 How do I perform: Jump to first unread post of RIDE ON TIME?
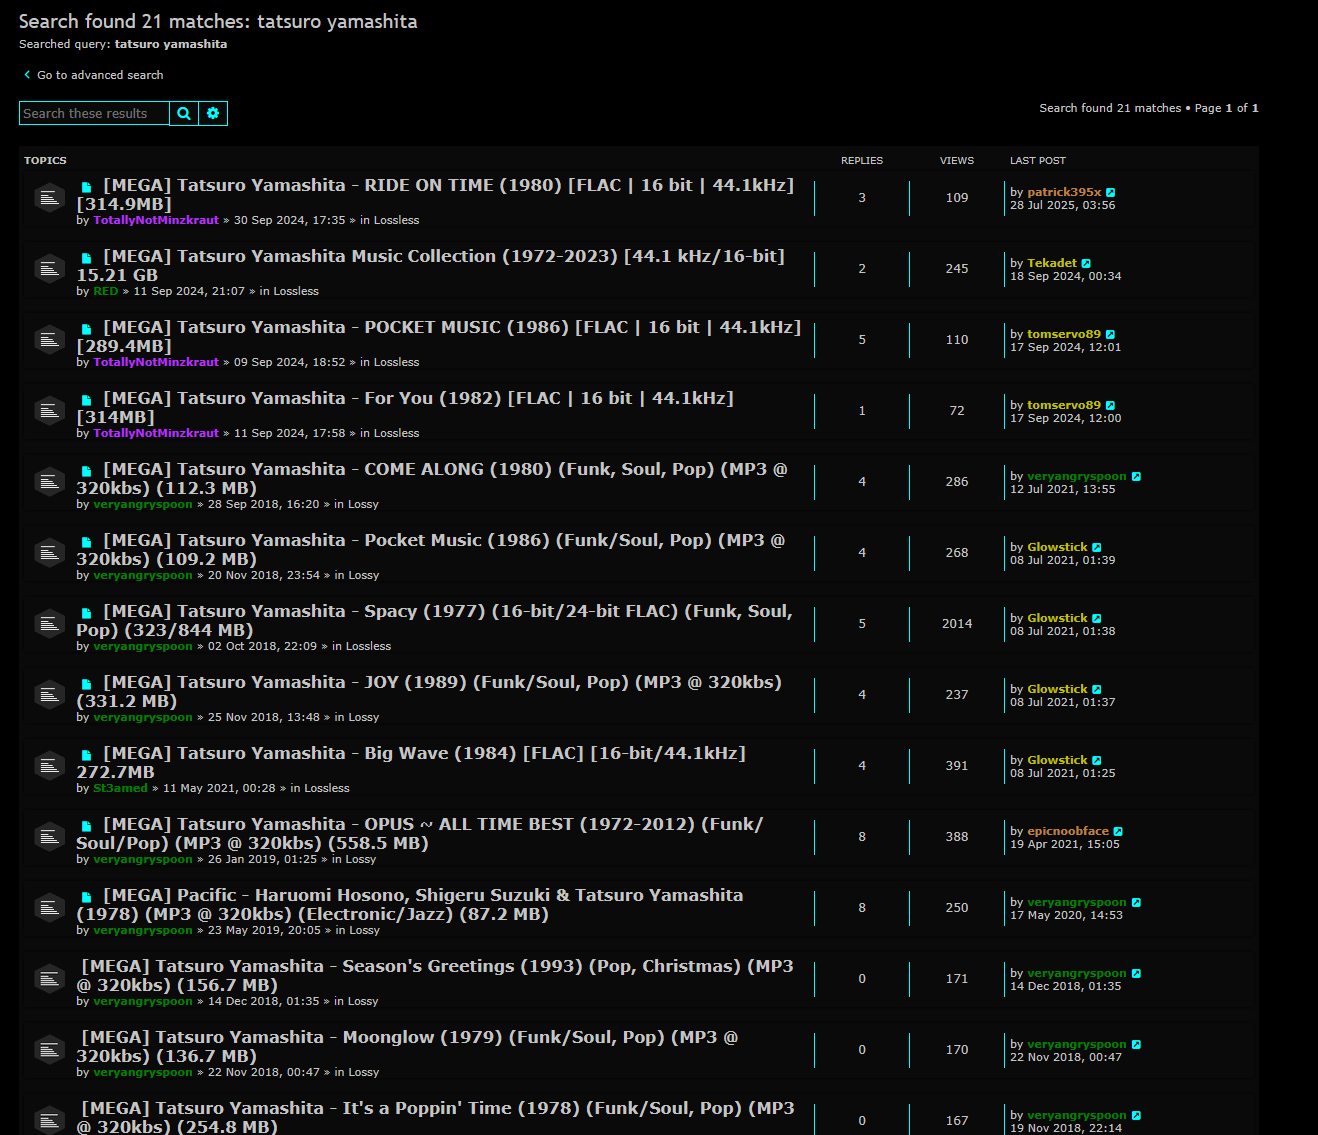click(87, 187)
